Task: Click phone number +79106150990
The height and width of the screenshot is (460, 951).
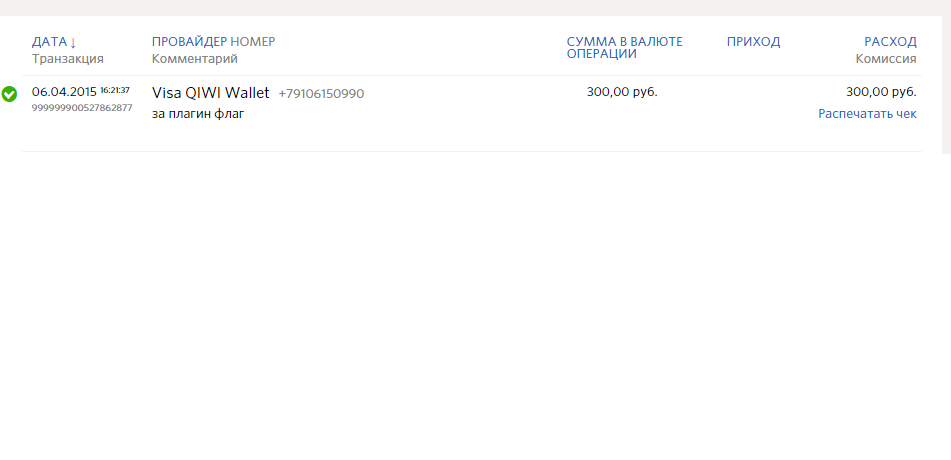Action: [321, 94]
